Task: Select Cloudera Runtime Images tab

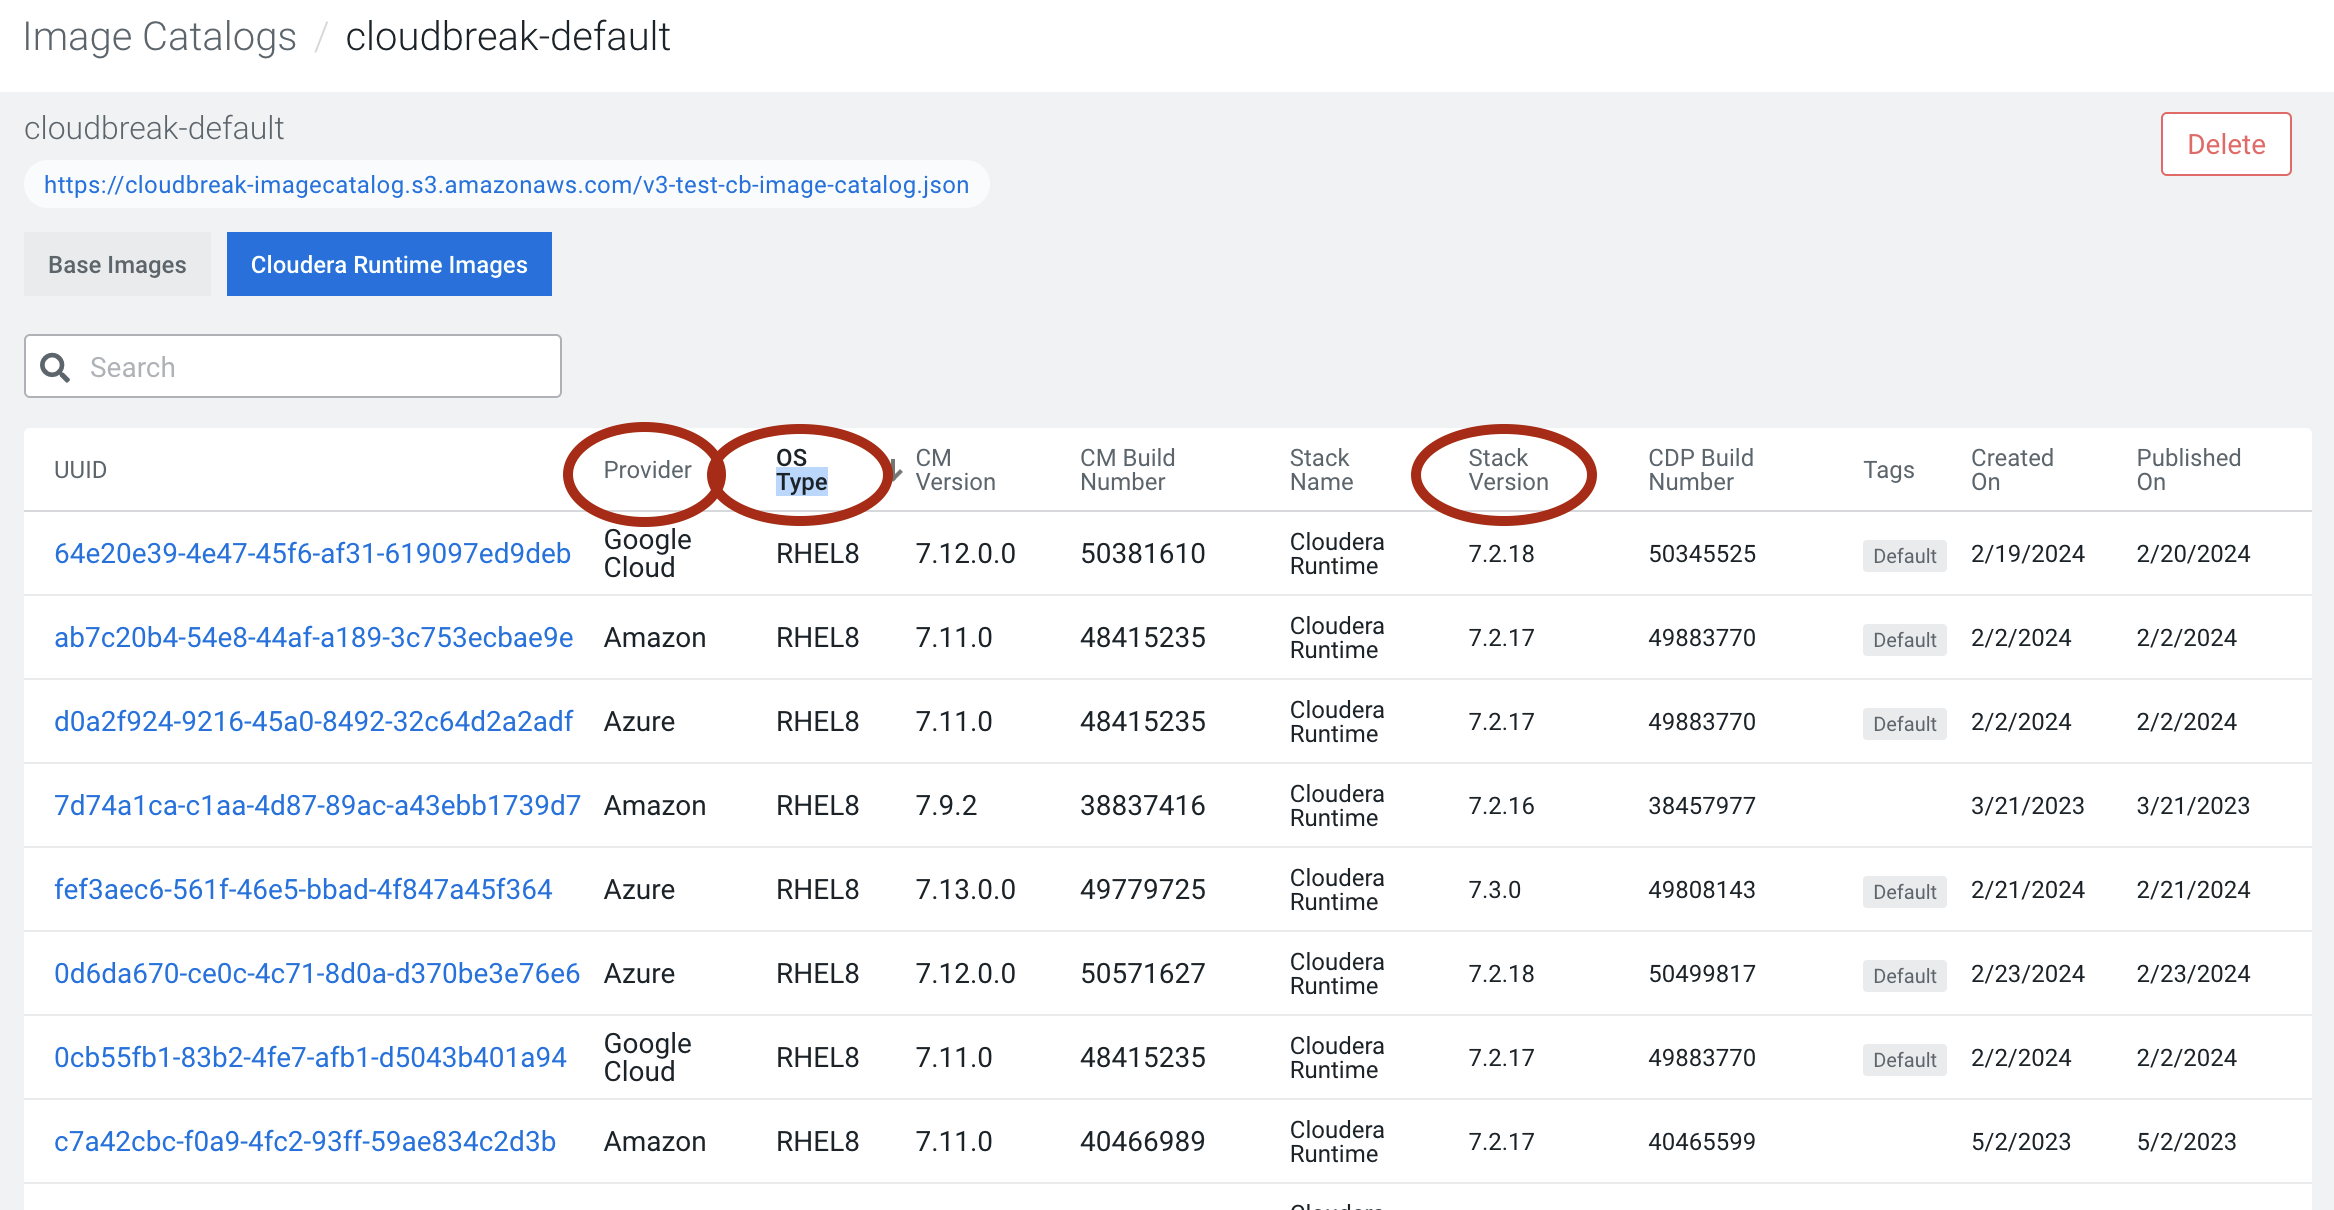Action: coord(389,265)
